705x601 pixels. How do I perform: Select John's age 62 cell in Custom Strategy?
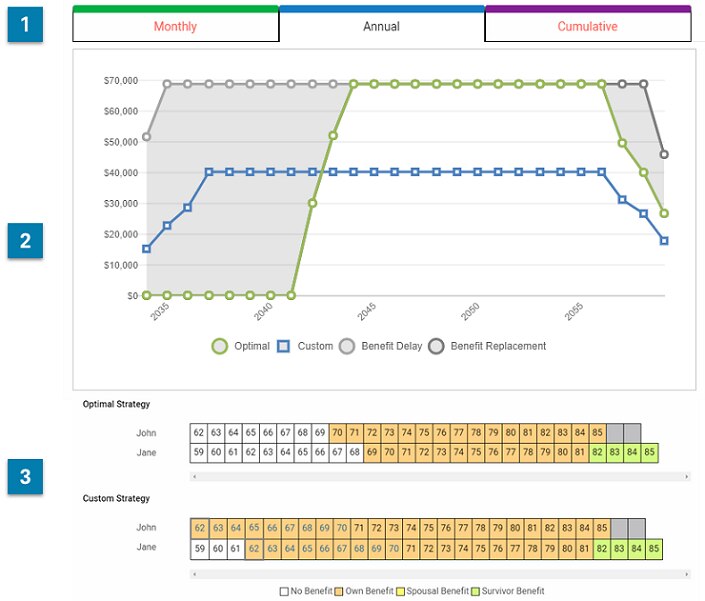(199, 528)
